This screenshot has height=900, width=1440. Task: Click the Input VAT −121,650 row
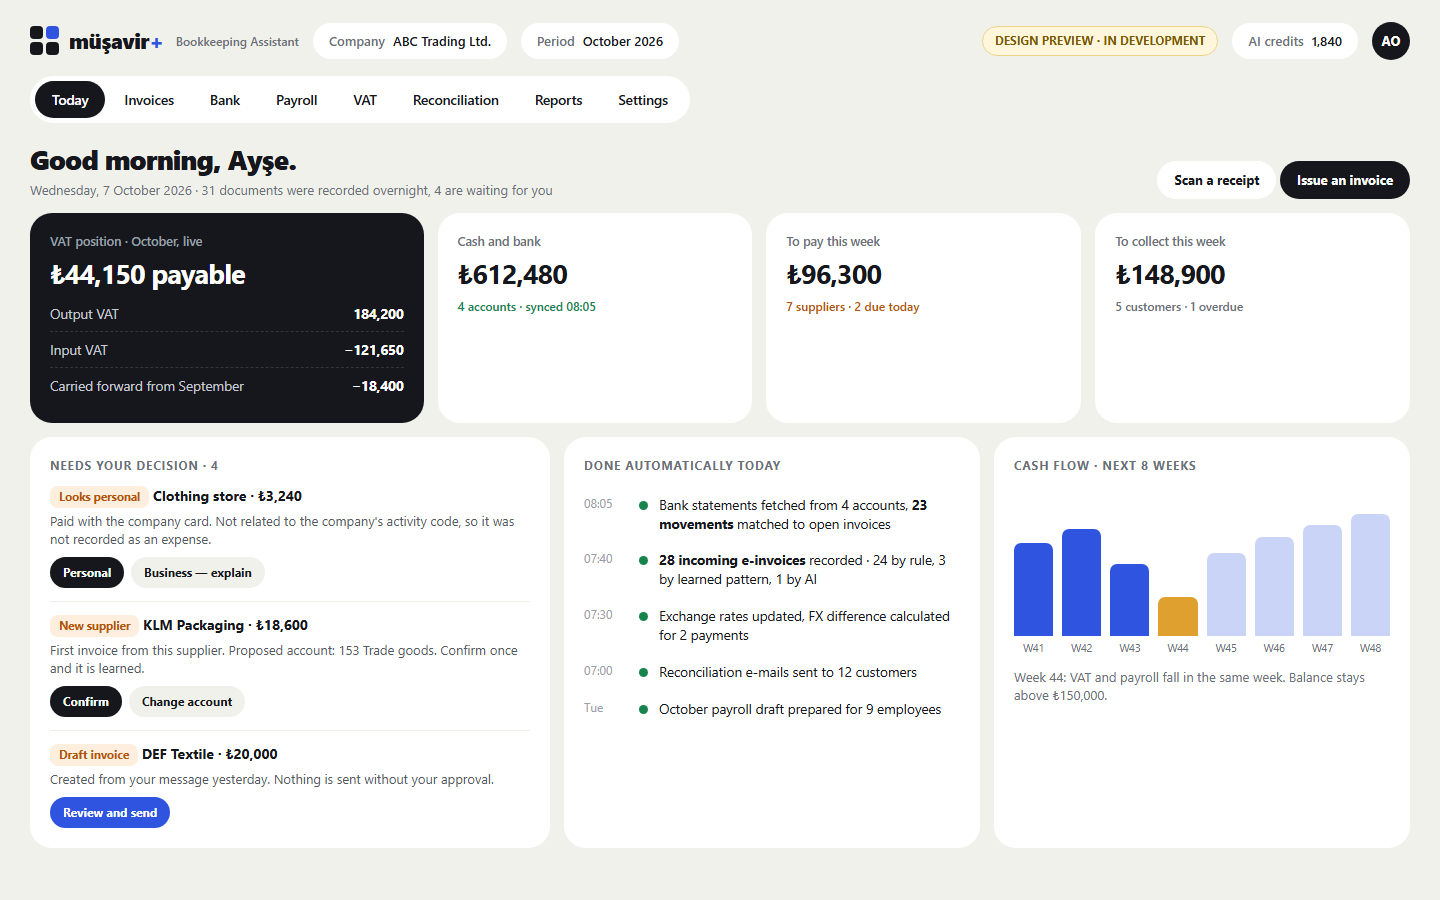coord(227,350)
